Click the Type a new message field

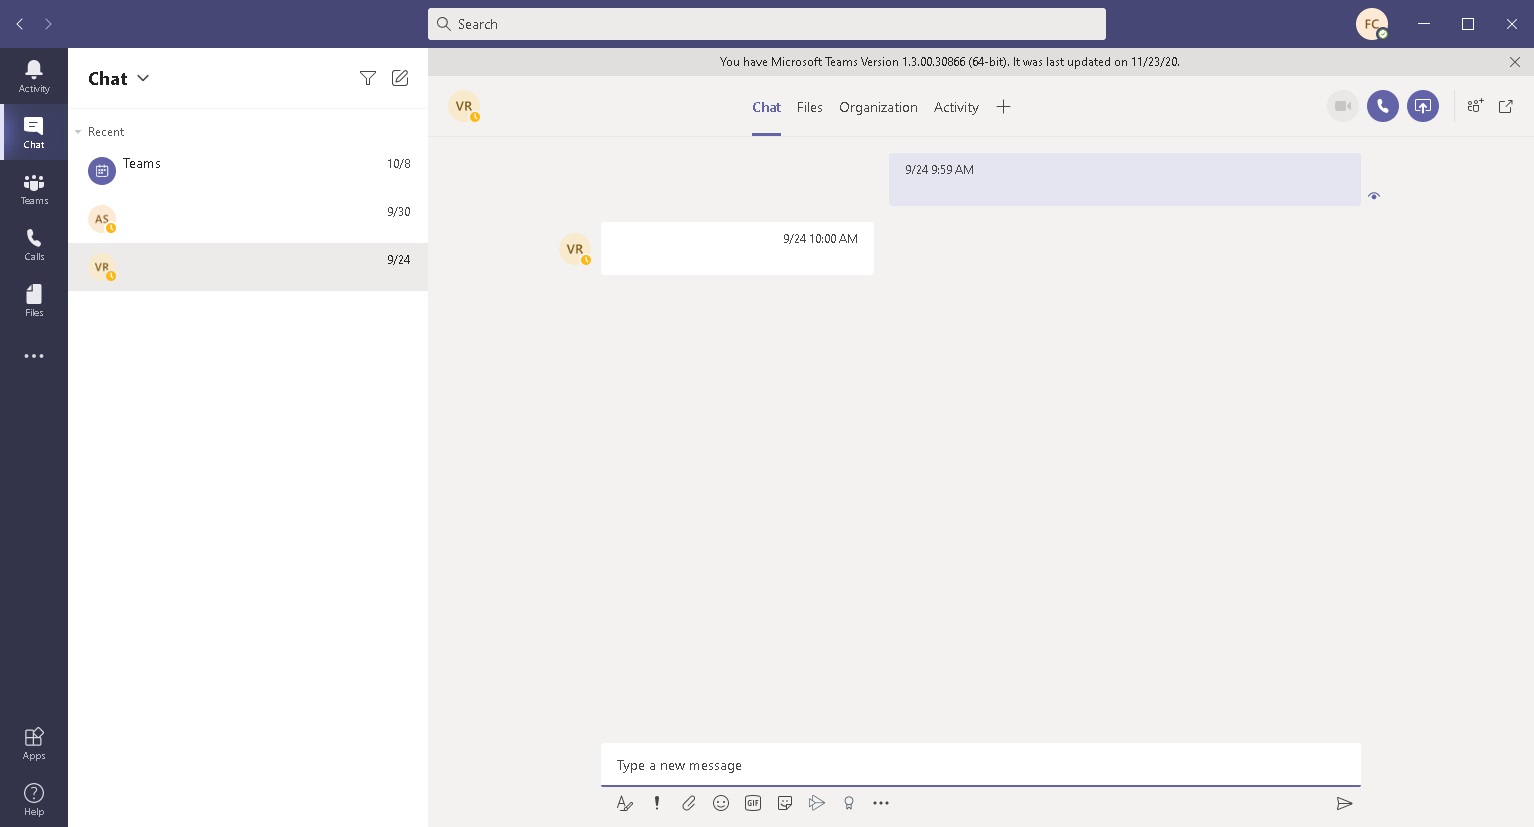point(981,765)
